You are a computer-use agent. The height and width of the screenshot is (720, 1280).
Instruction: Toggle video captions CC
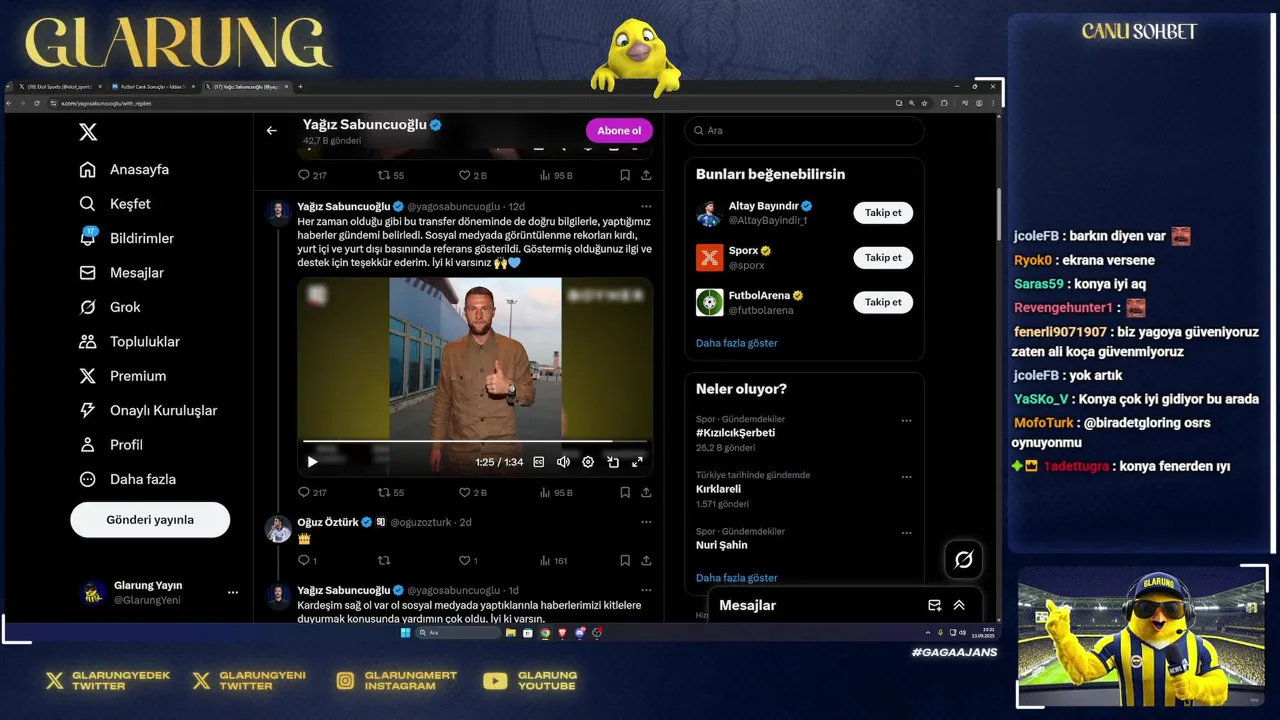tap(538, 462)
